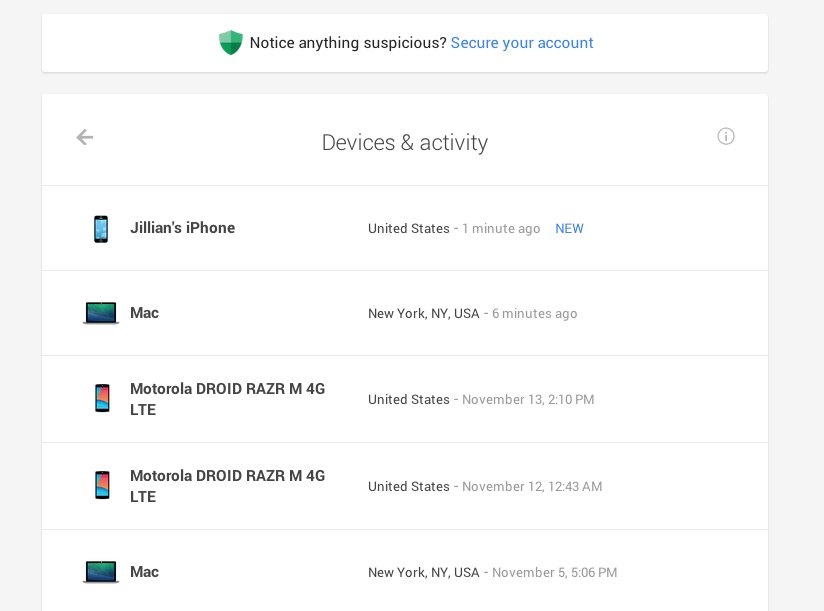Click the iPhone device icon
This screenshot has height=611, width=824.
[100, 229]
